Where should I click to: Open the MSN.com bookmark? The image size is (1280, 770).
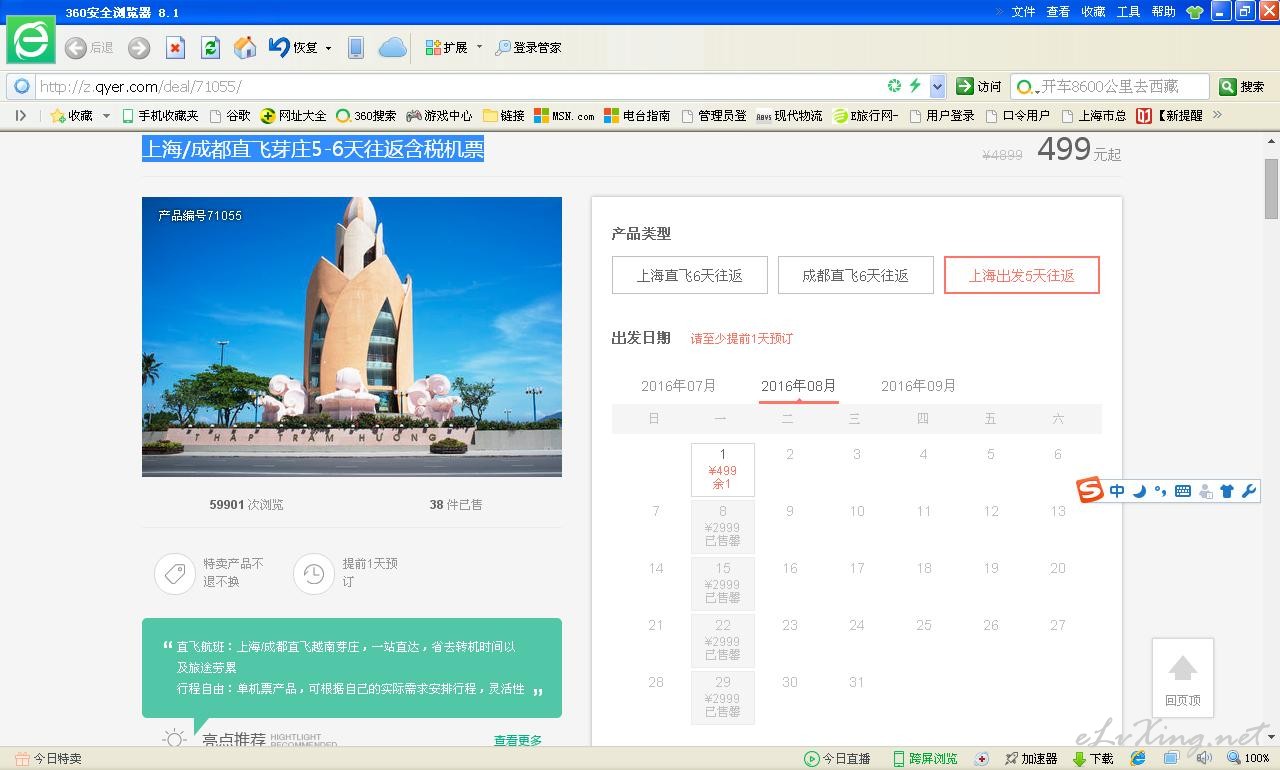point(564,116)
